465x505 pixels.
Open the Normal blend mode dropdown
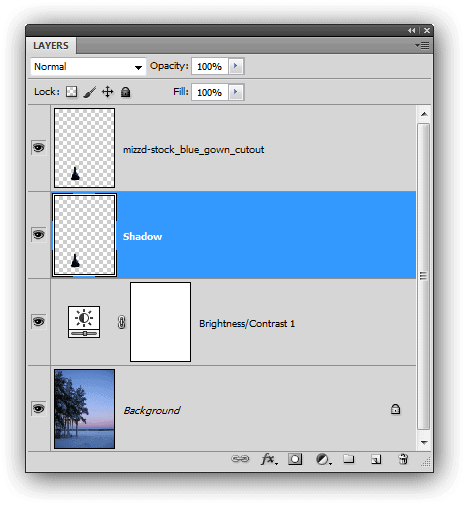[88, 67]
